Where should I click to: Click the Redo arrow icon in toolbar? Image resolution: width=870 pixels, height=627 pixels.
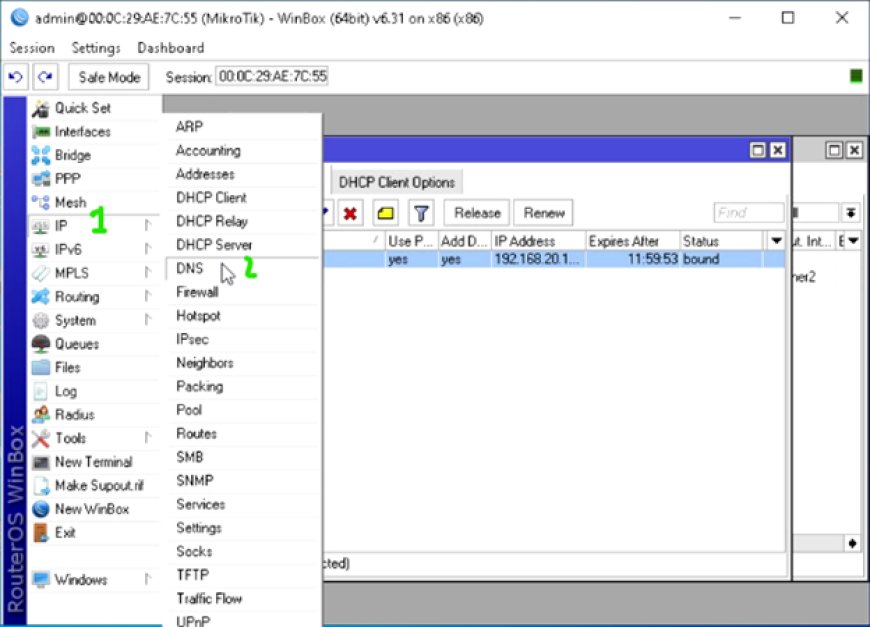[x=45, y=77]
